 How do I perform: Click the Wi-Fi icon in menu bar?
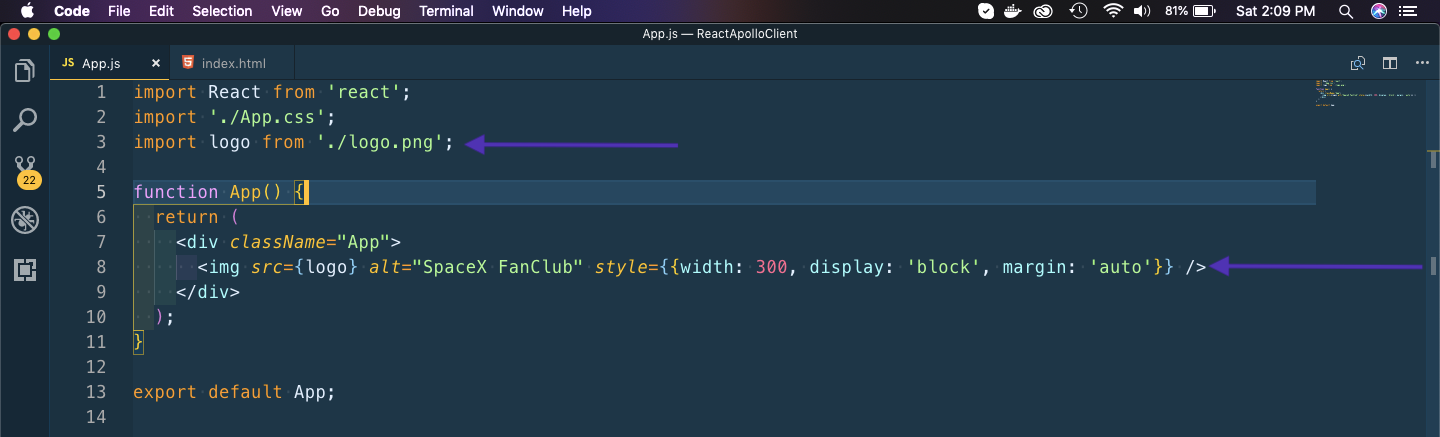point(1113,11)
